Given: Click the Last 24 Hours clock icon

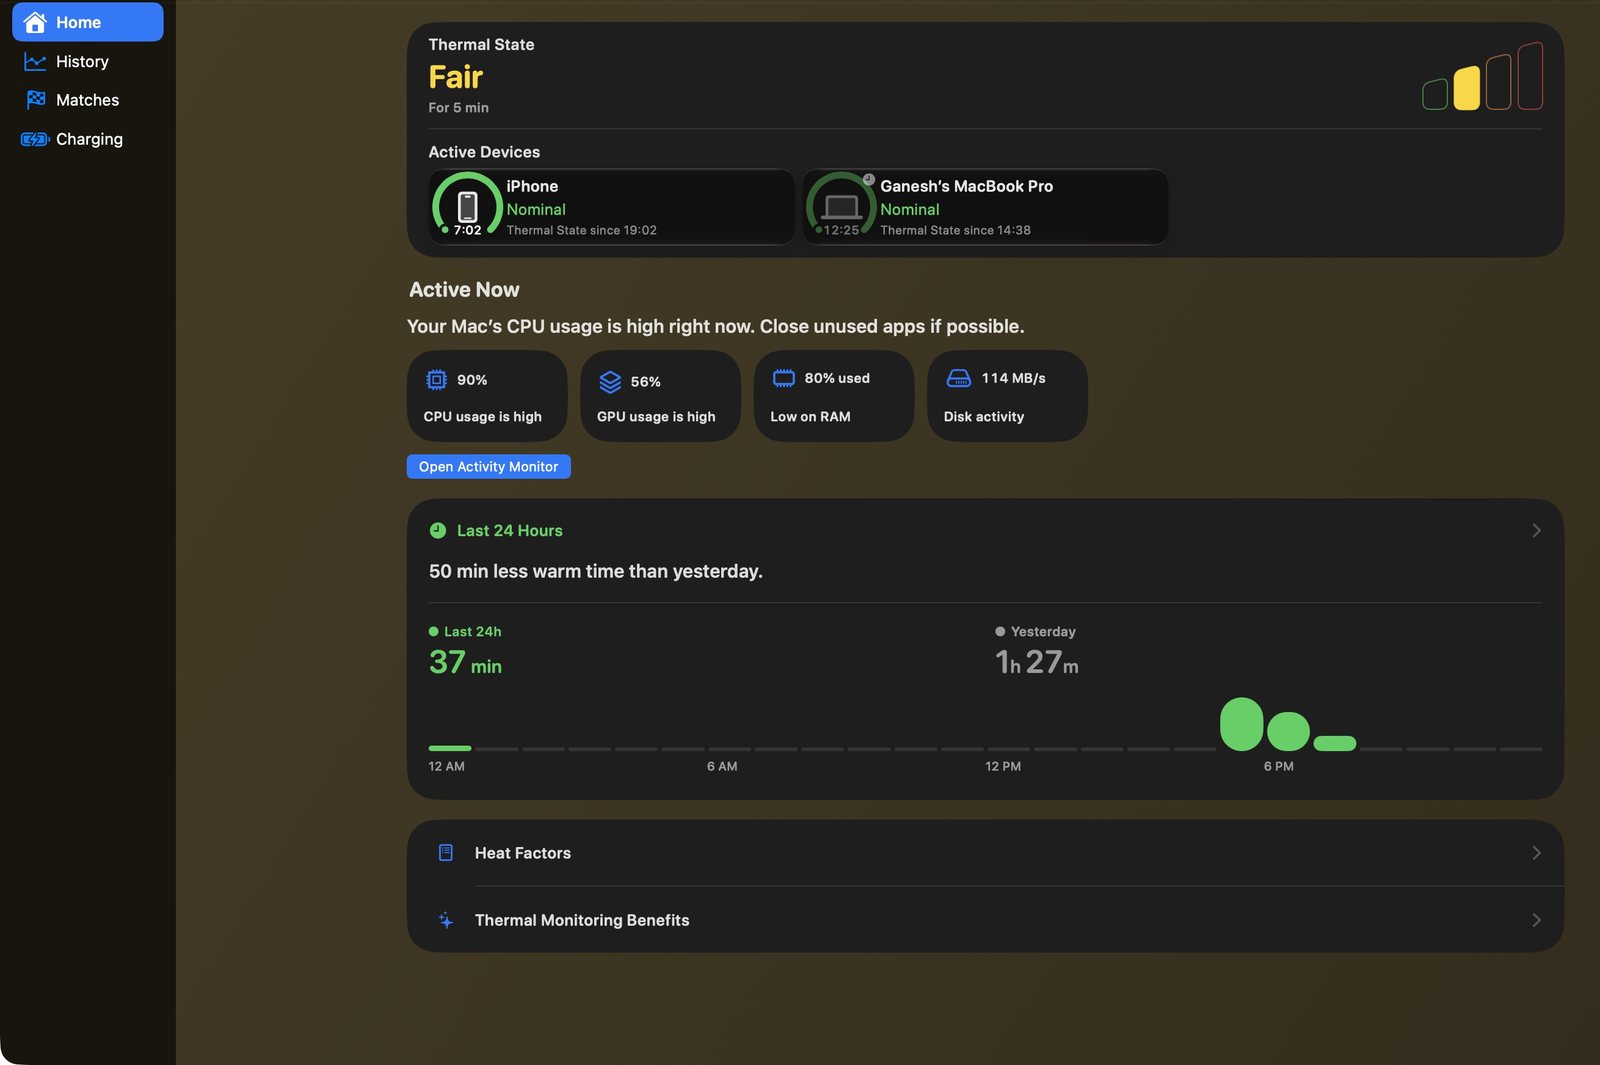Looking at the screenshot, I should point(438,531).
